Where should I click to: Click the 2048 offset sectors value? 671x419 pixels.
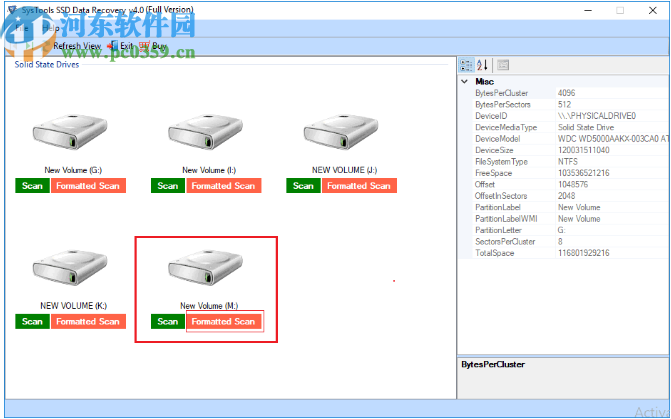tap(567, 196)
